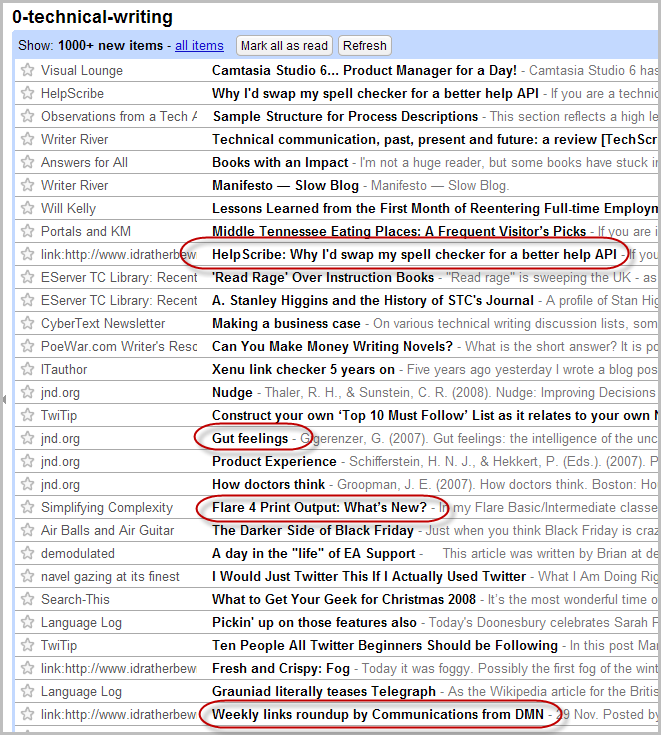Star the Nudge item from jnd.org

(x=28, y=392)
